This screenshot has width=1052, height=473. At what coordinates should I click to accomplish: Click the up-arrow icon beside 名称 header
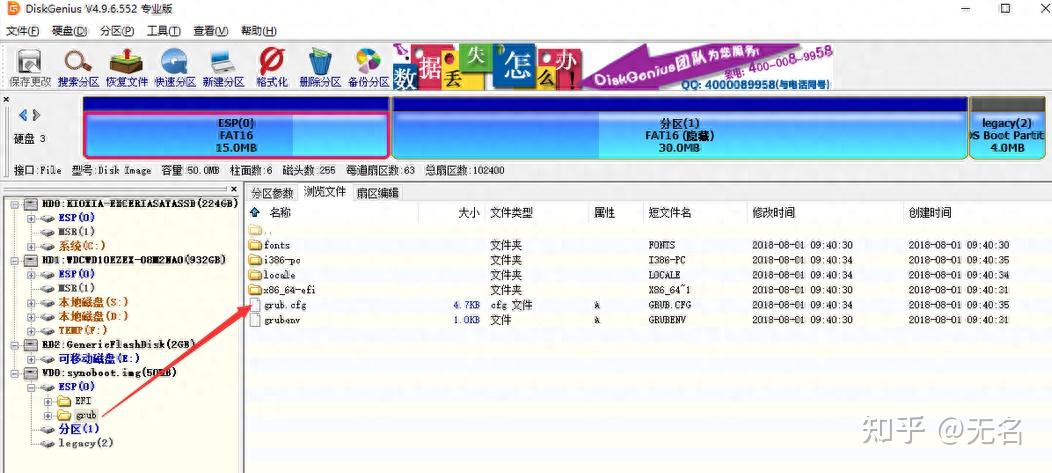[x=255, y=213]
